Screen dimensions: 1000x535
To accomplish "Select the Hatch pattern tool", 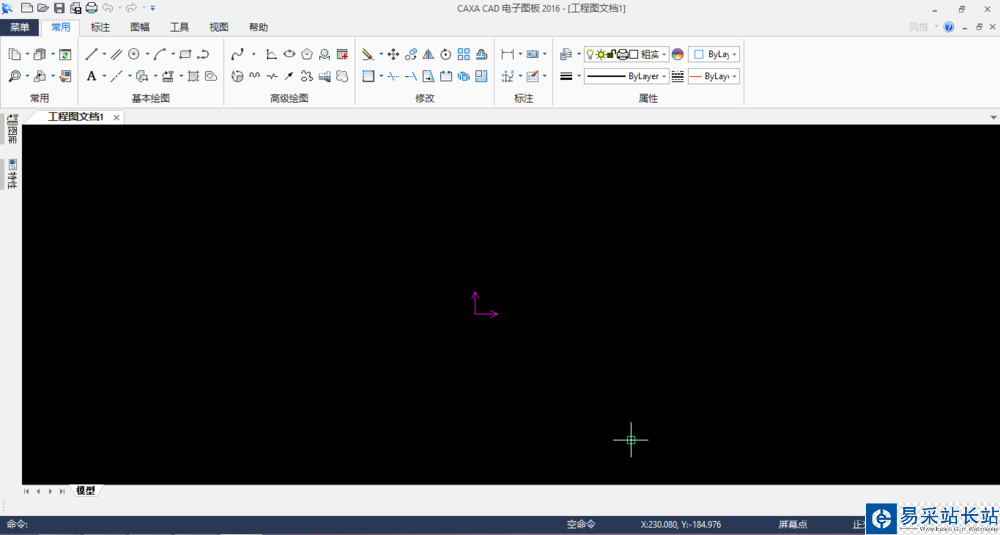I will coord(194,76).
